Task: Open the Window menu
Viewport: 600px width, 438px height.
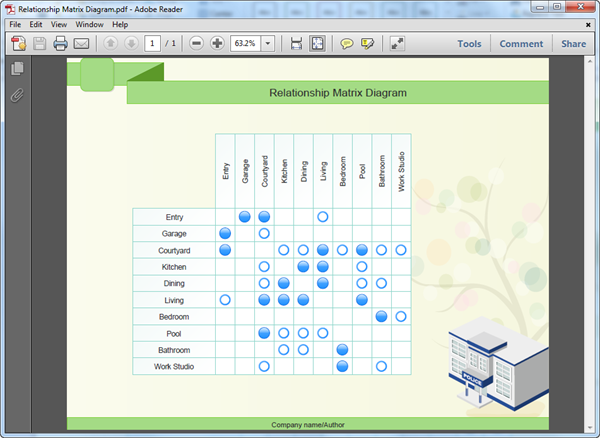Action: [x=90, y=24]
